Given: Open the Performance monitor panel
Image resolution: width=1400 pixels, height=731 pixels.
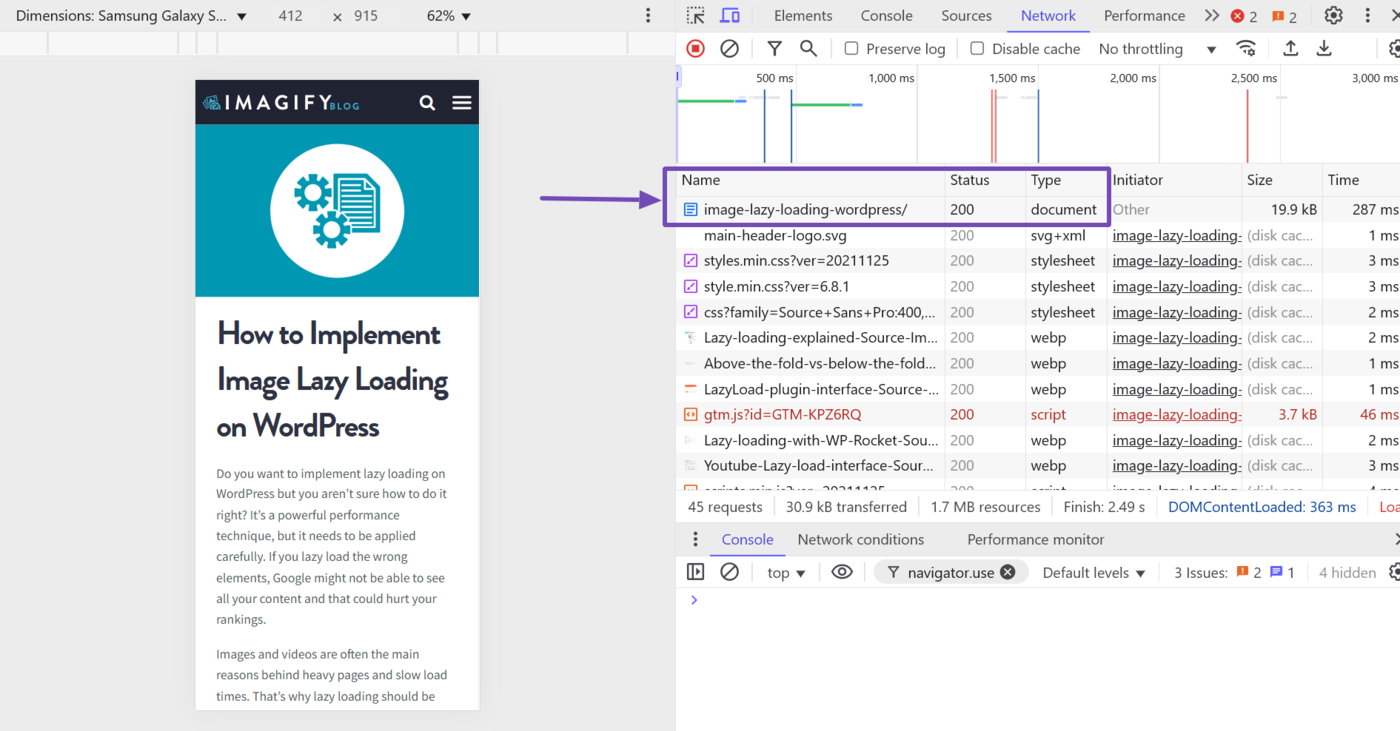Looking at the screenshot, I should coord(1035,538).
